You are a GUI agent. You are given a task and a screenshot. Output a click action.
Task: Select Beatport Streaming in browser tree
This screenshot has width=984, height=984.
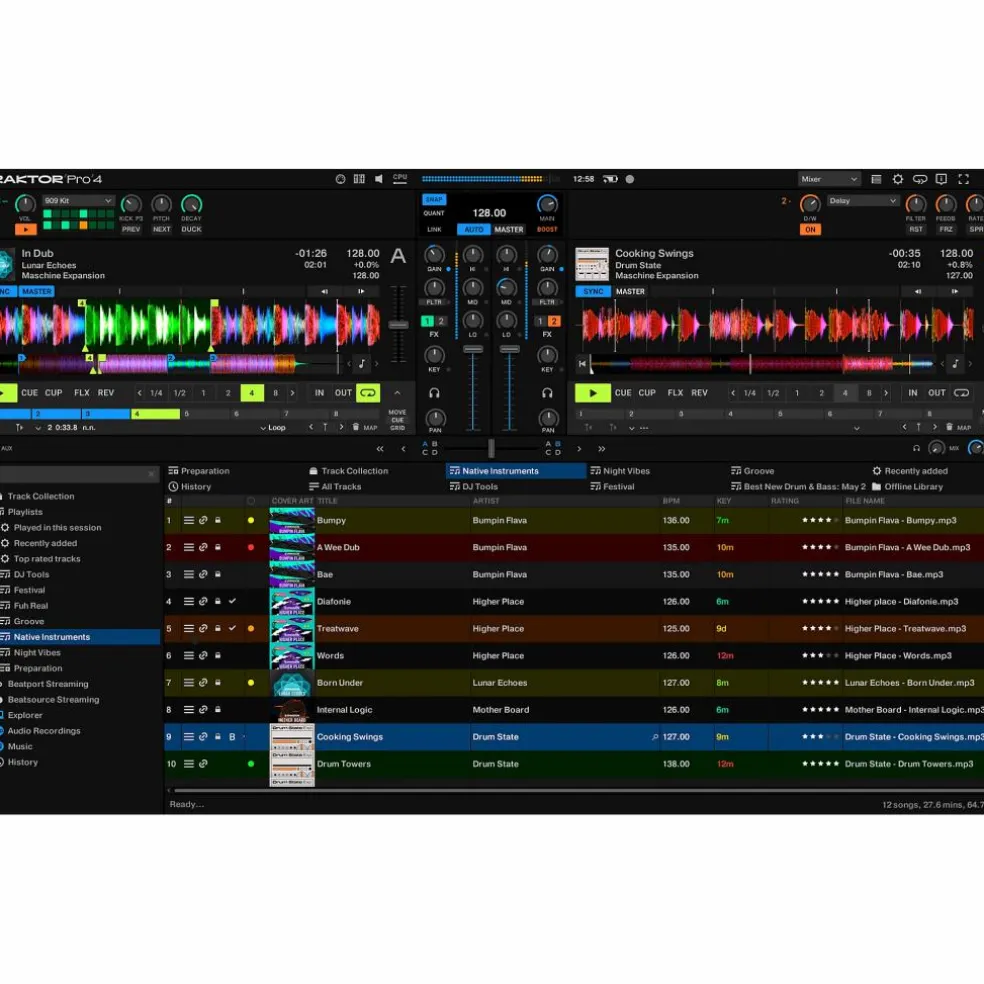tap(48, 684)
